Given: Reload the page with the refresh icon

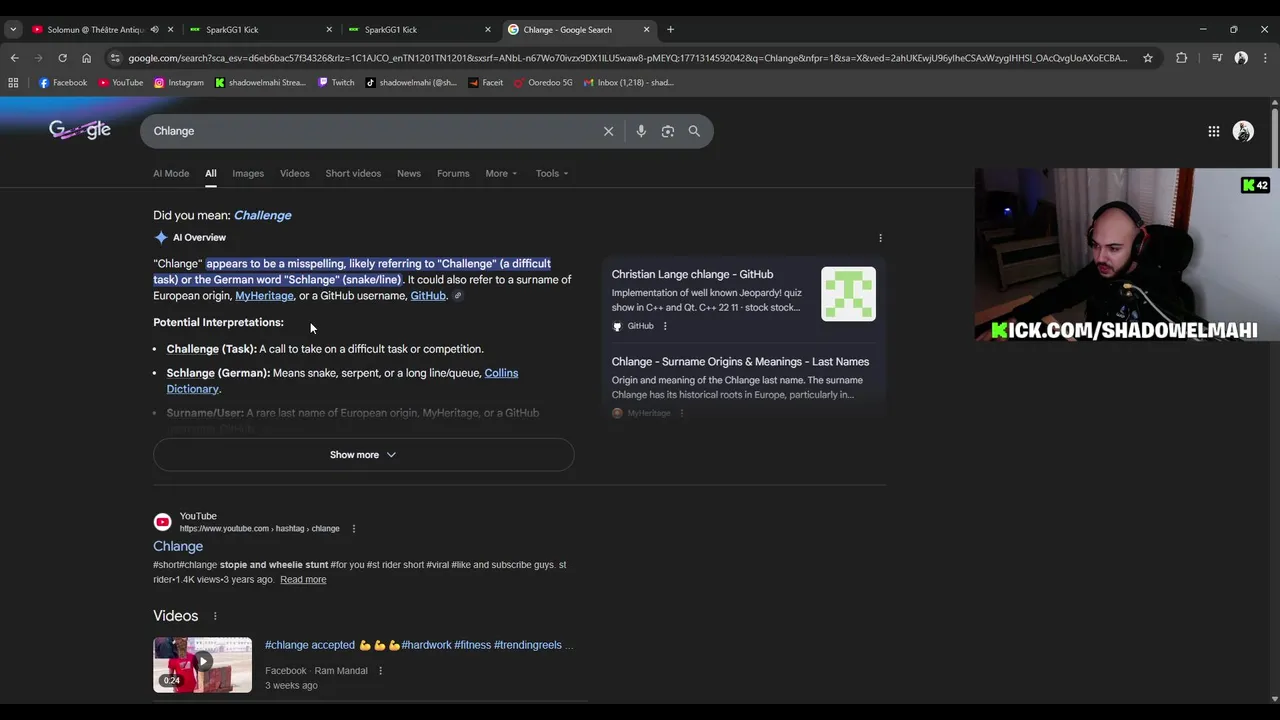Looking at the screenshot, I should (x=62, y=58).
